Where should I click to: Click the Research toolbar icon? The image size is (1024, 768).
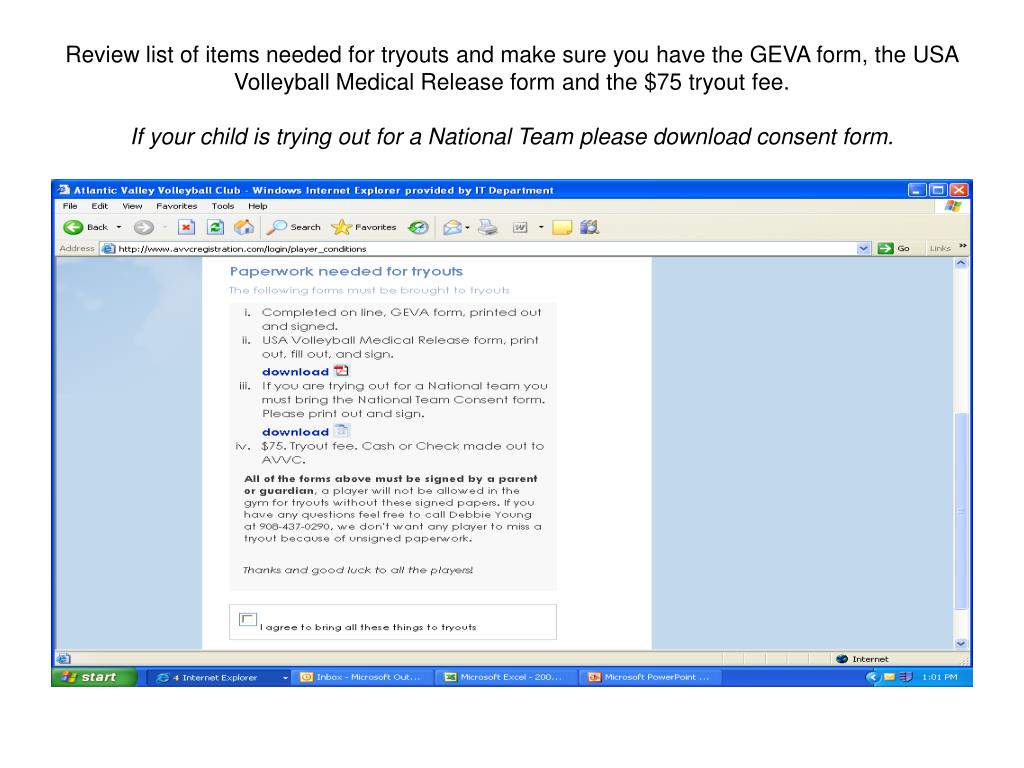tap(589, 227)
